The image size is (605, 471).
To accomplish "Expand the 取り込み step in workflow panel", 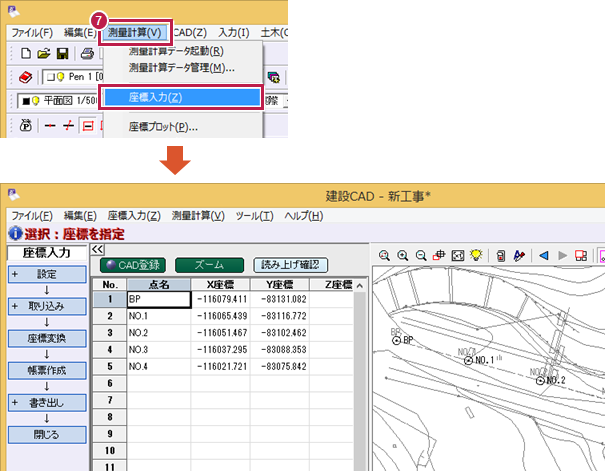I will 14,305.
